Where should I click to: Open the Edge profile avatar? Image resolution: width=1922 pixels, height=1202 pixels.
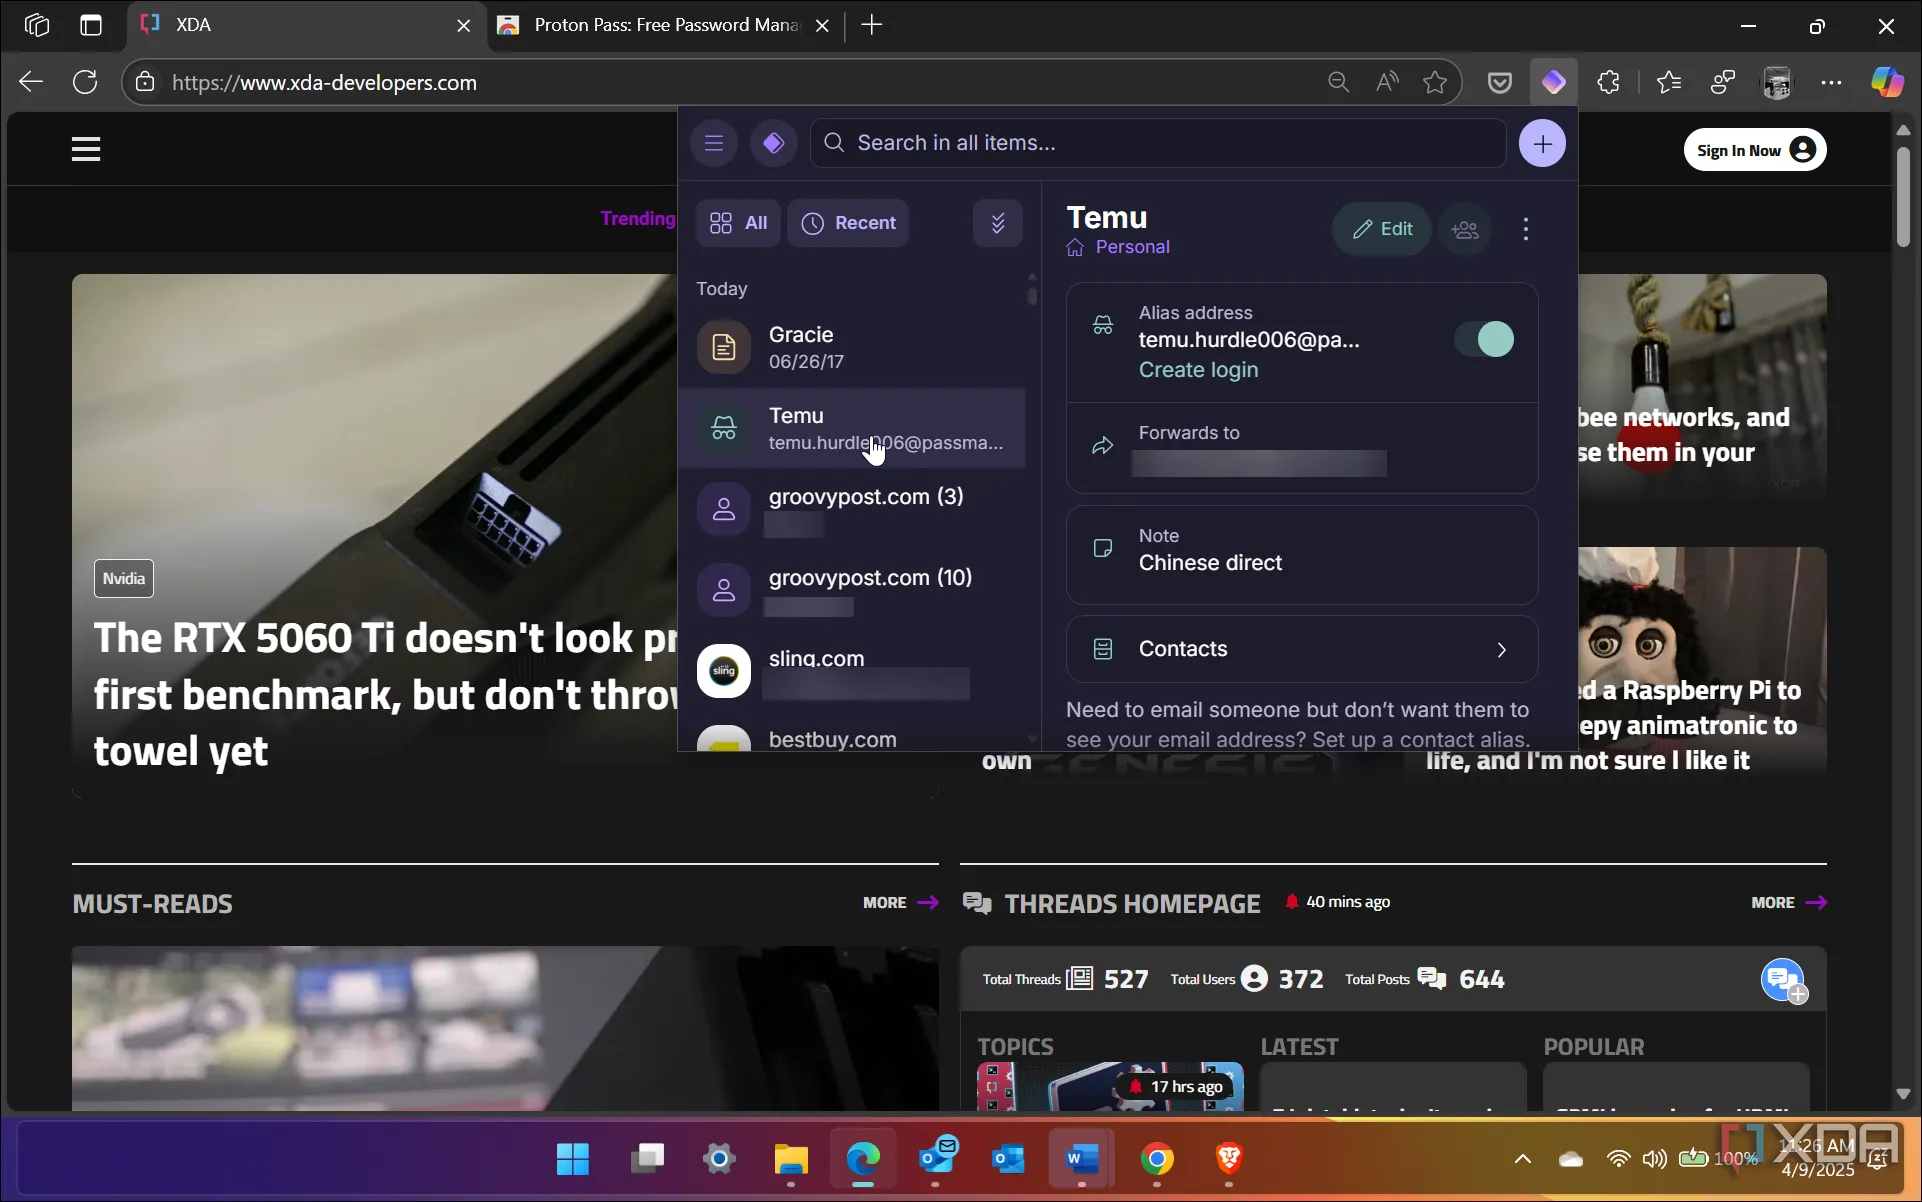pyautogui.click(x=1777, y=82)
